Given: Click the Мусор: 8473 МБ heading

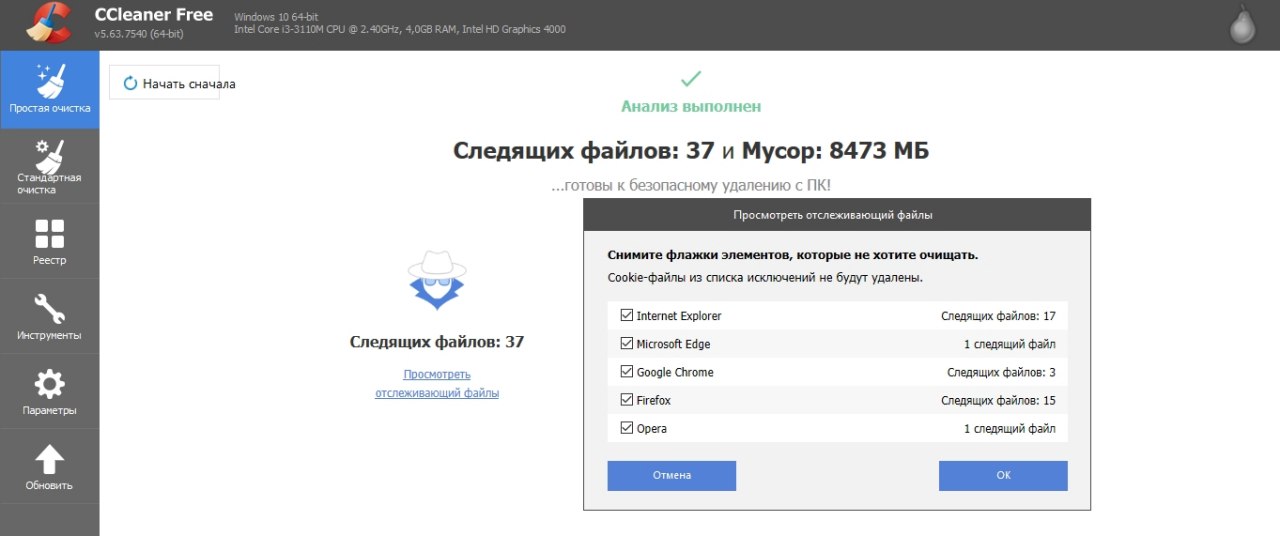Looking at the screenshot, I should [835, 151].
